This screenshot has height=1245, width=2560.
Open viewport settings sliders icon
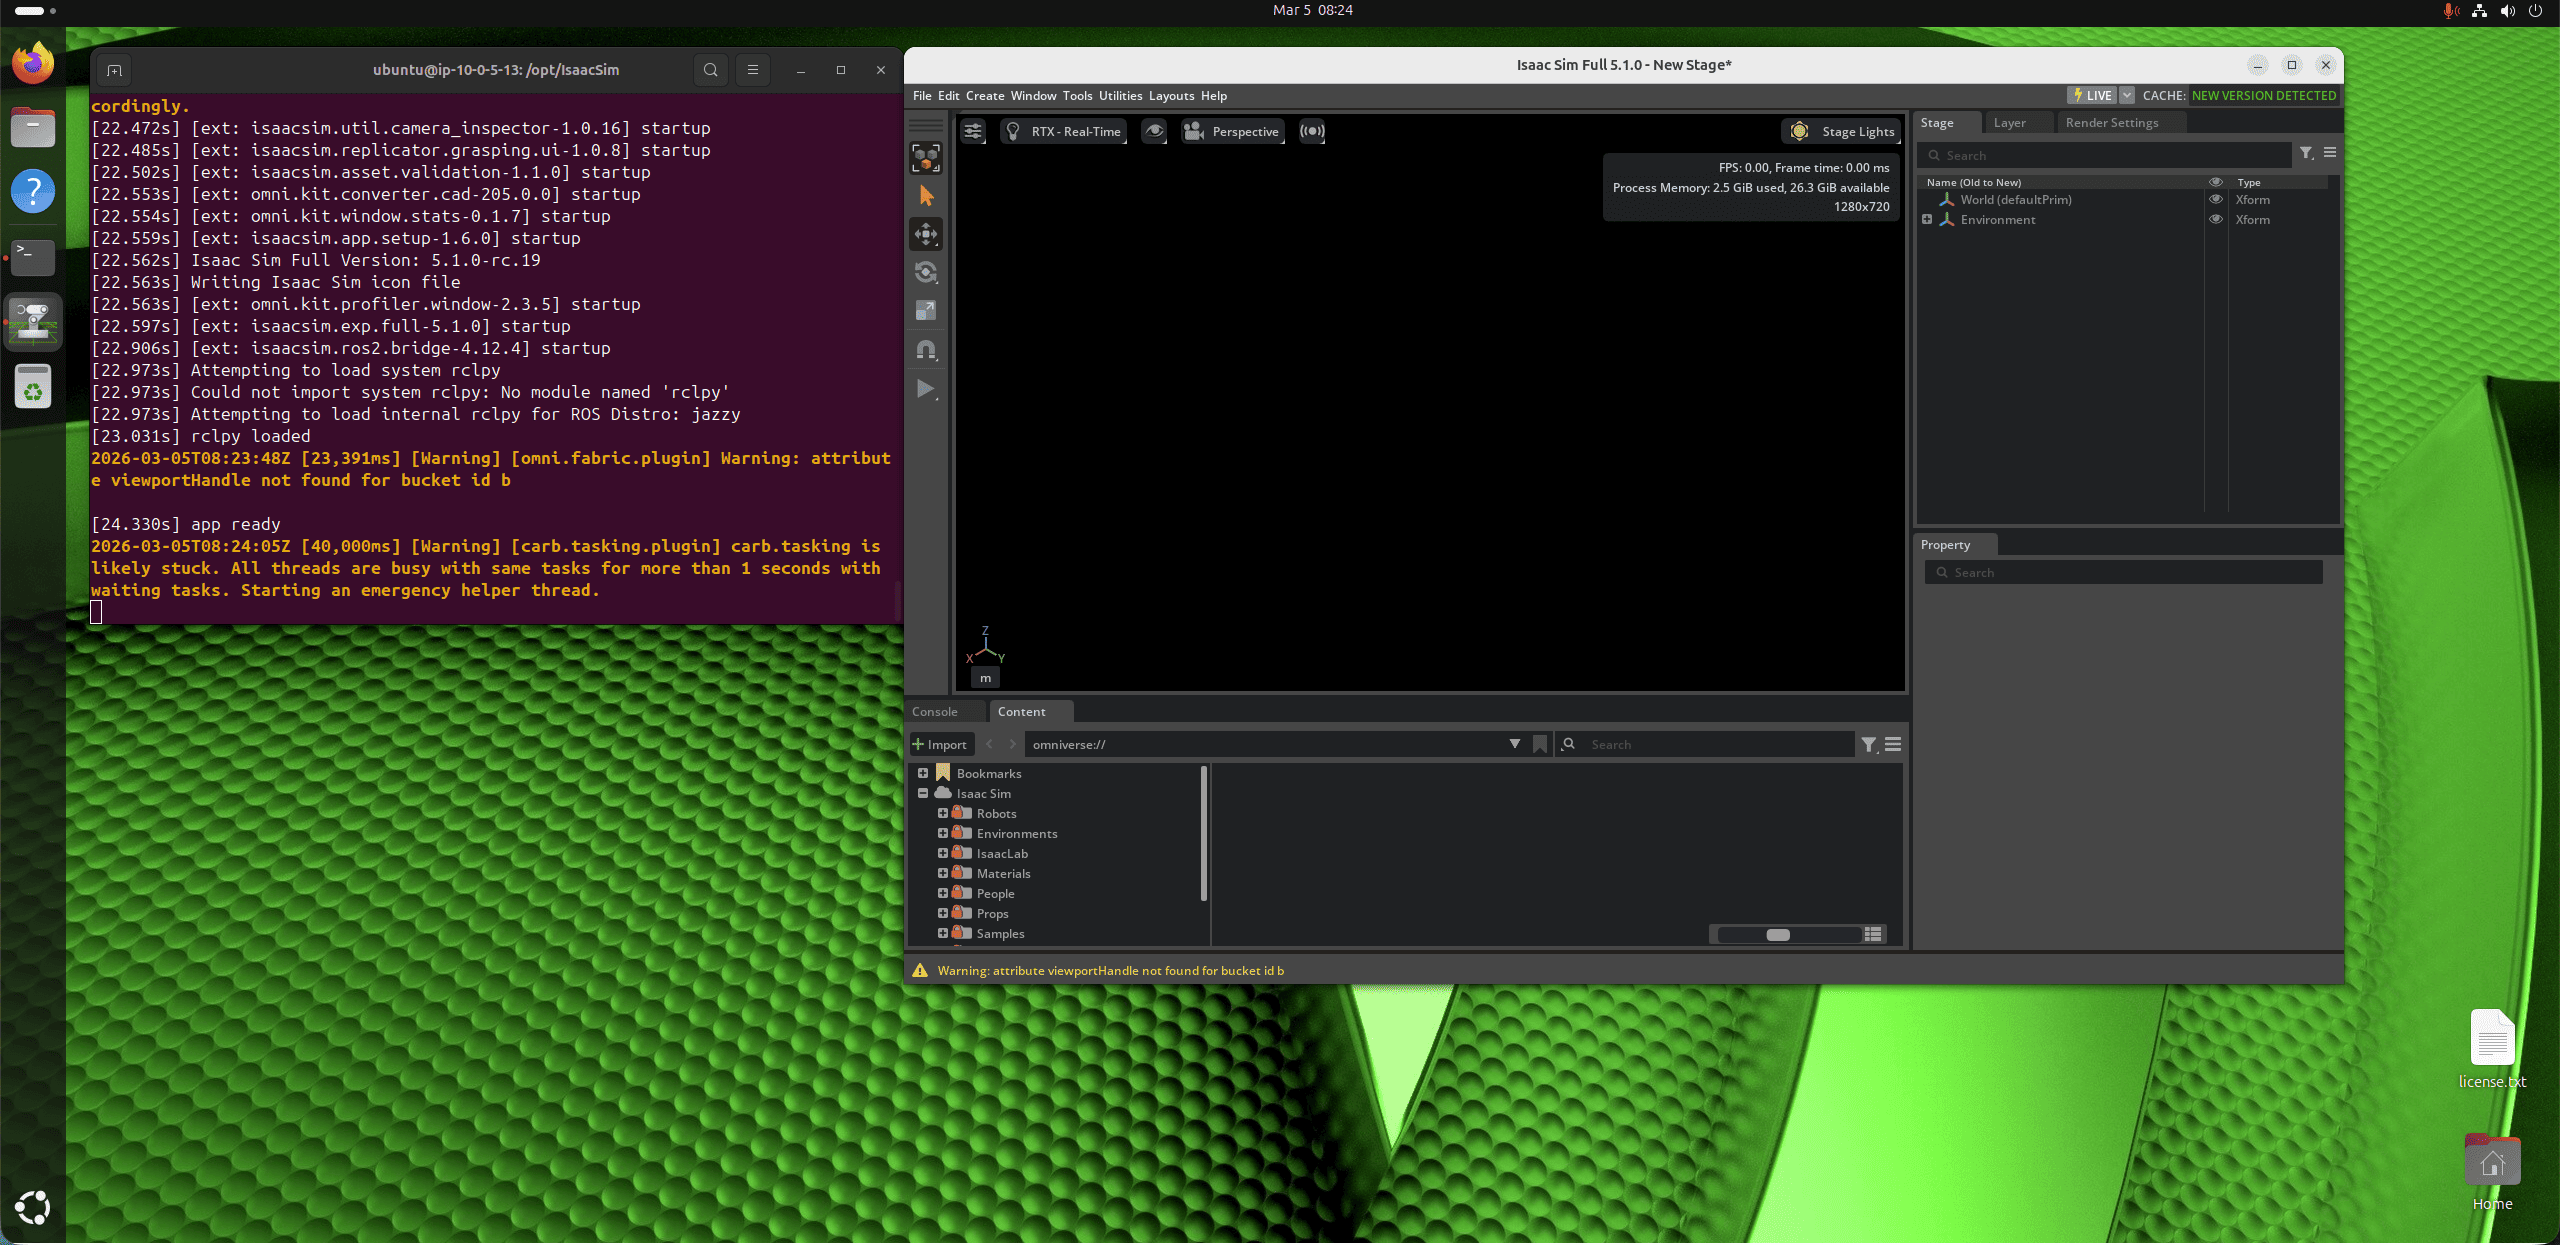point(973,131)
